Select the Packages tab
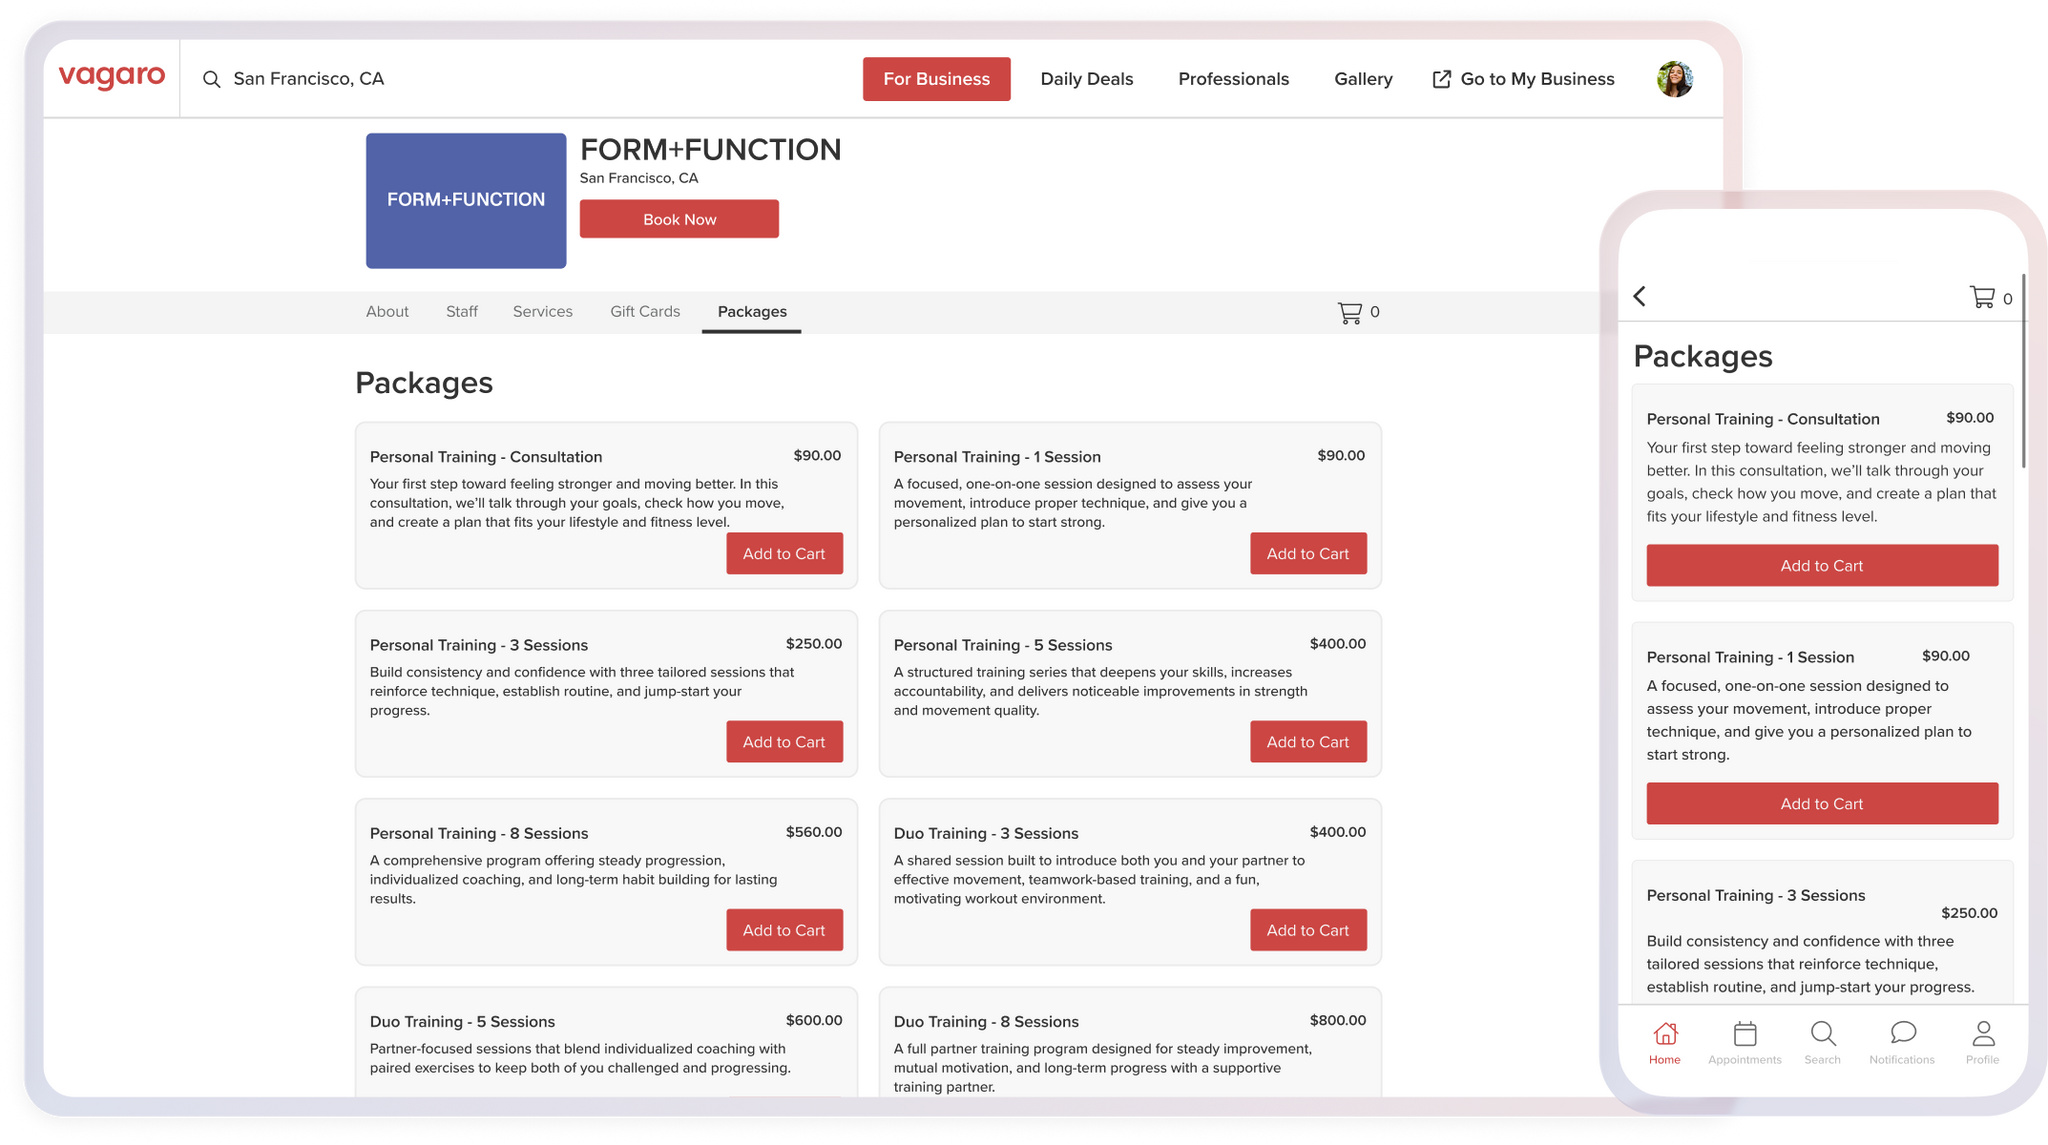 (752, 312)
